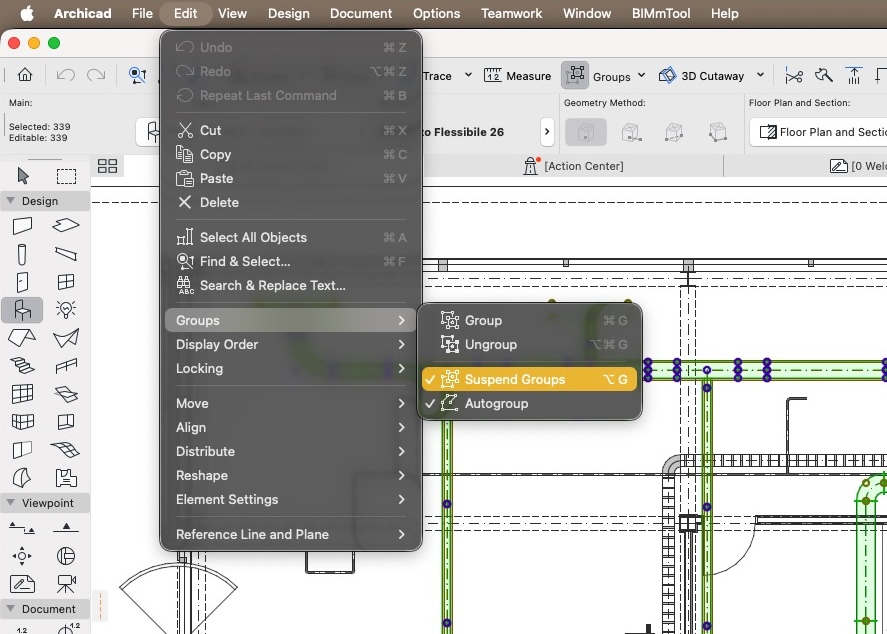Click the Suspend Groups toolbar icon
Image resolution: width=887 pixels, height=634 pixels.
pos(575,75)
